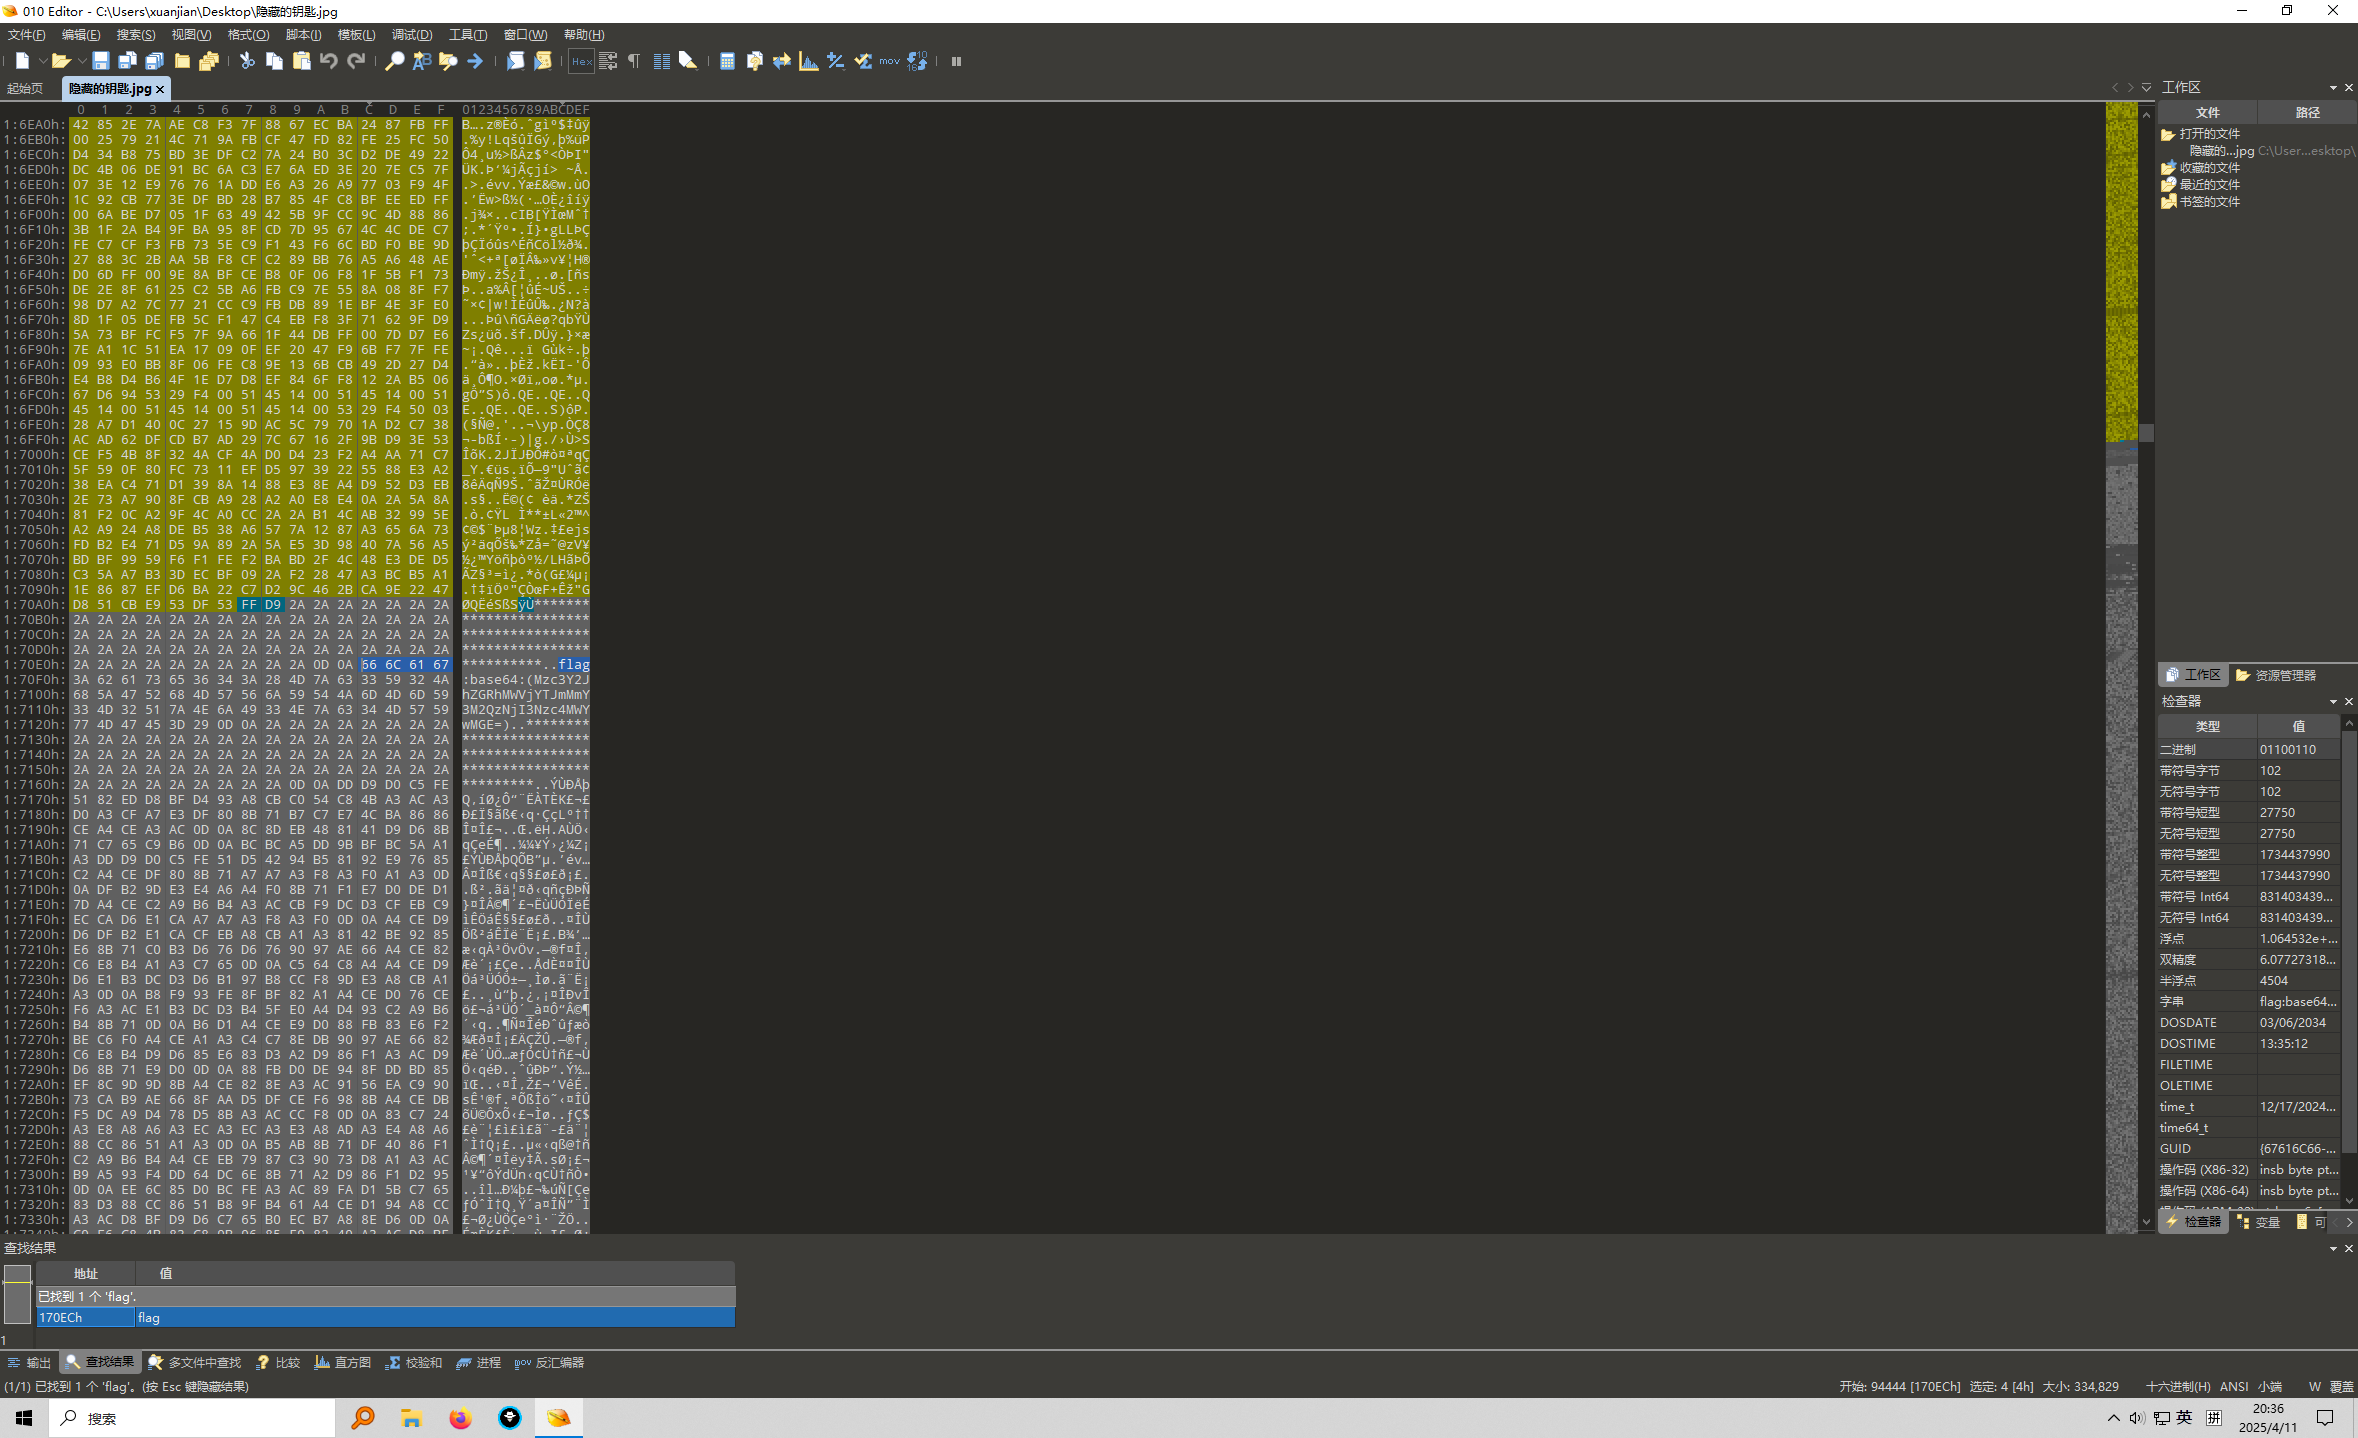Open the 模板(L) menu
This screenshot has width=2358, height=1438.
356,35
